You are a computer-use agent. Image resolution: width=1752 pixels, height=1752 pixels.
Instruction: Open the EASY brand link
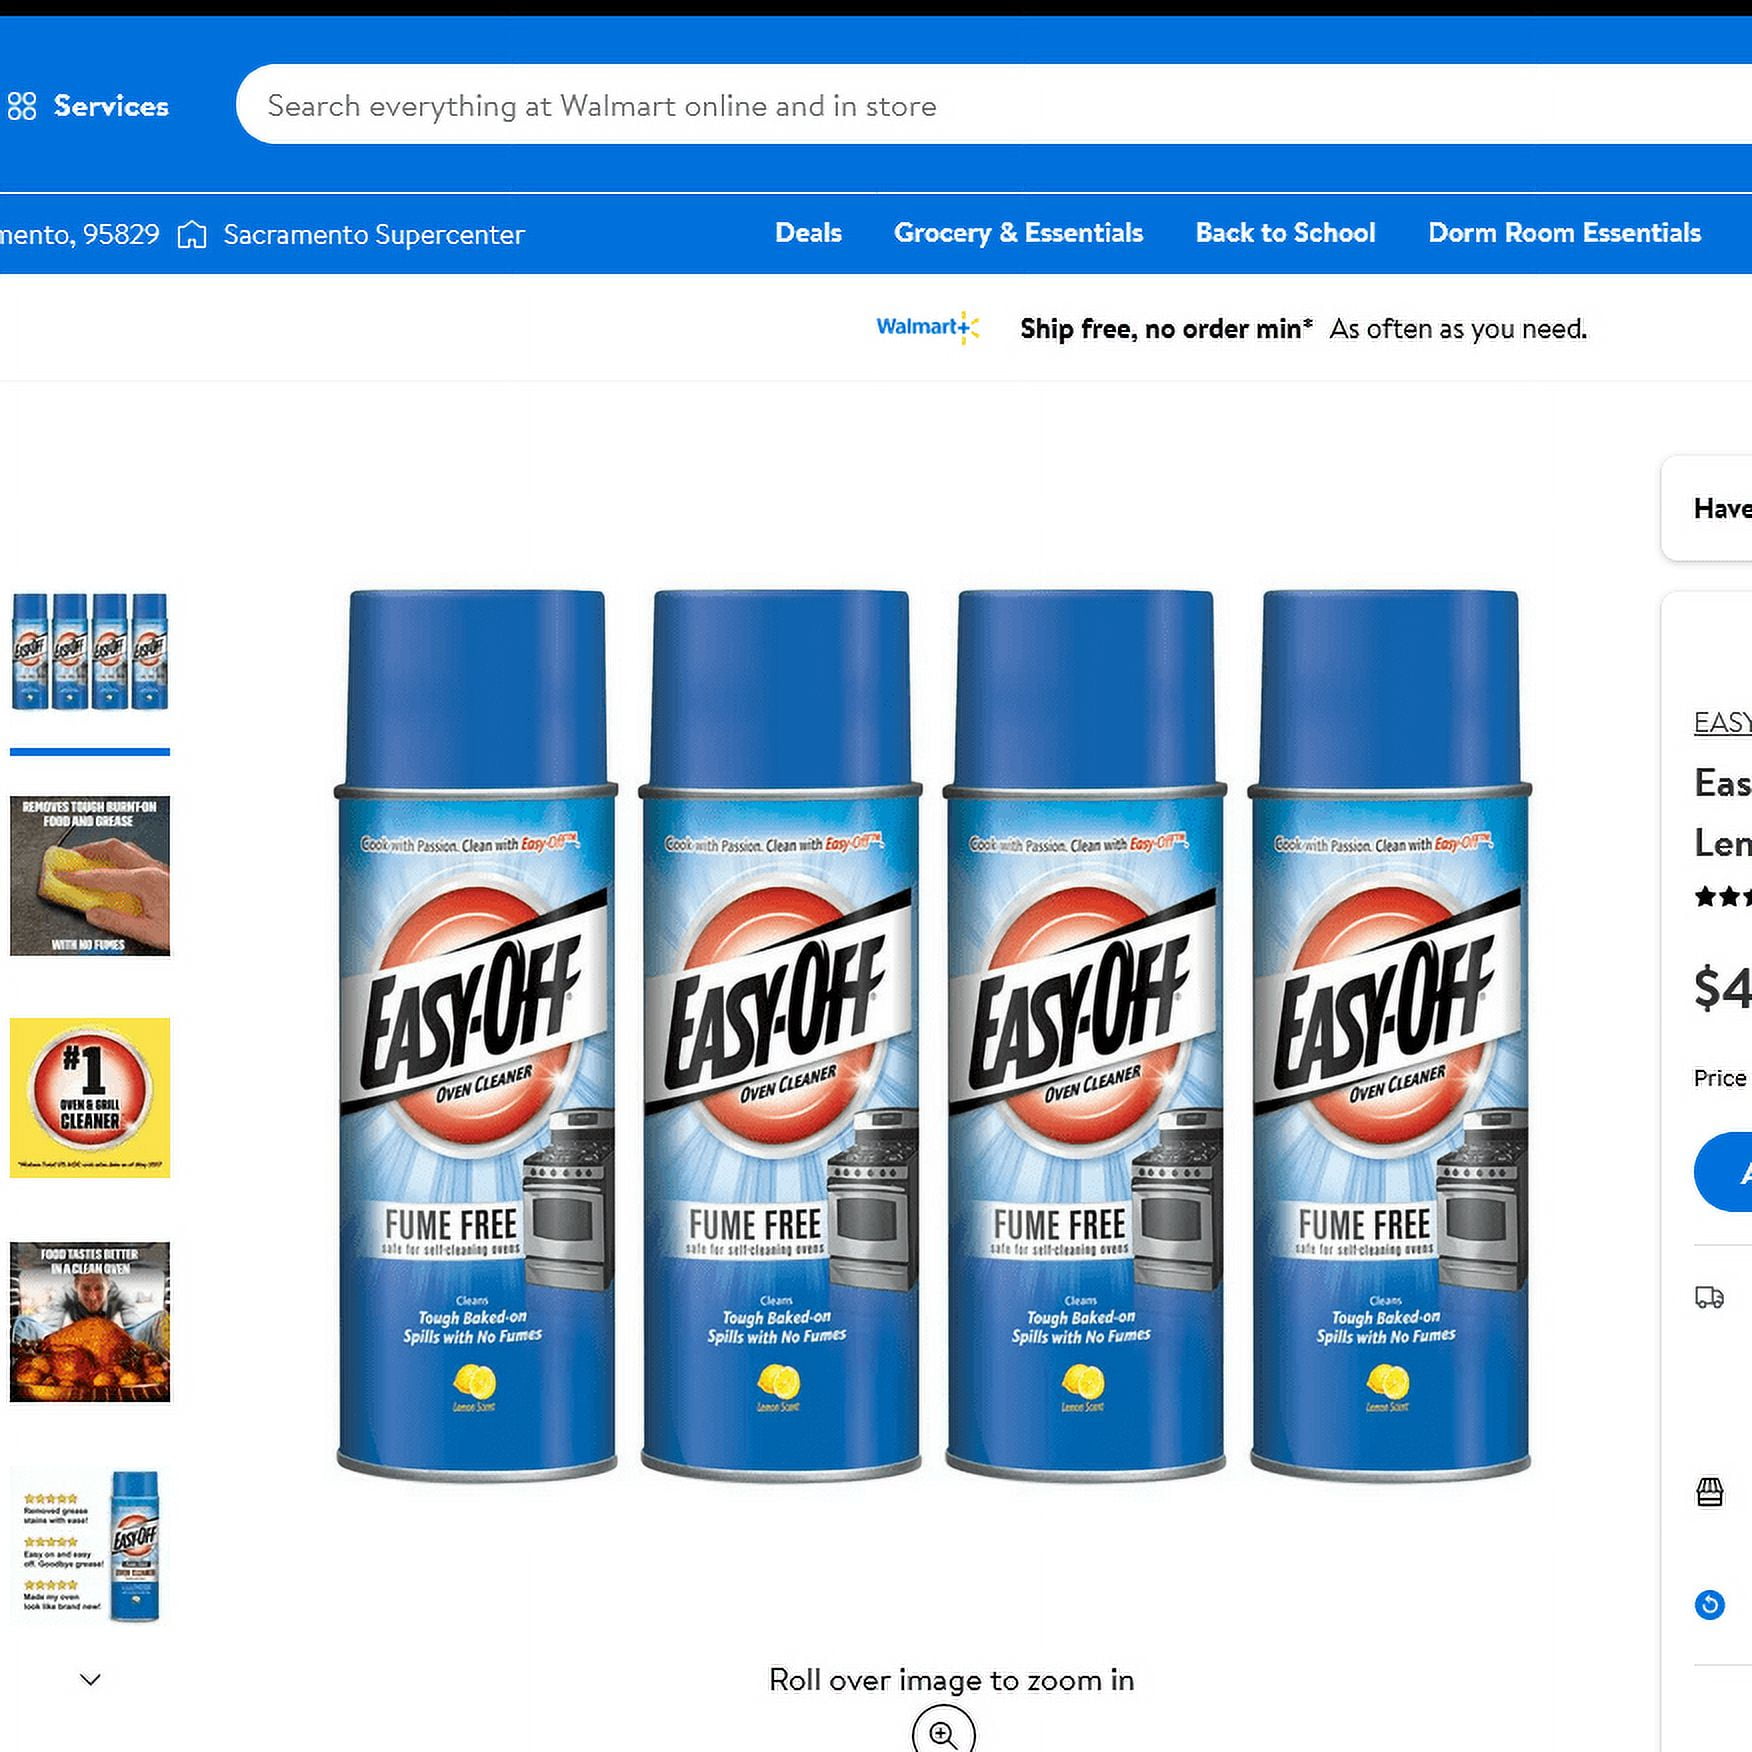coord(1722,722)
